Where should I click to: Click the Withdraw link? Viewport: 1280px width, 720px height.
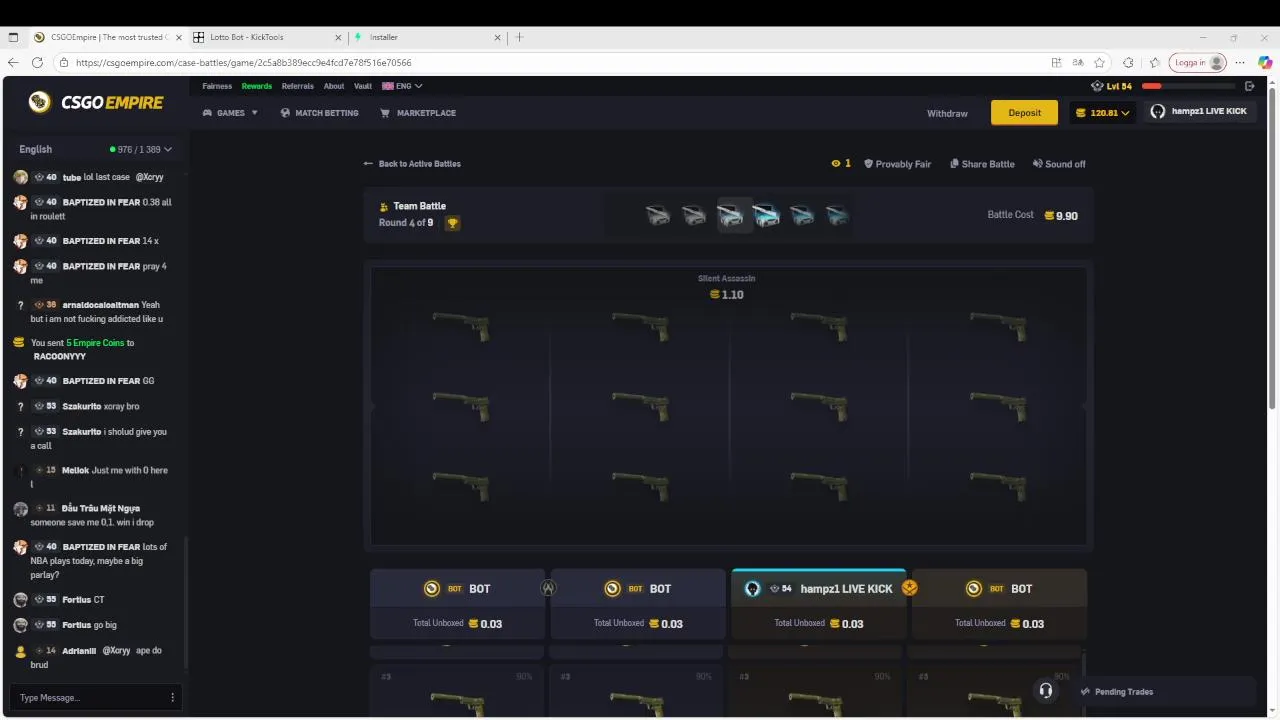[x=947, y=113]
